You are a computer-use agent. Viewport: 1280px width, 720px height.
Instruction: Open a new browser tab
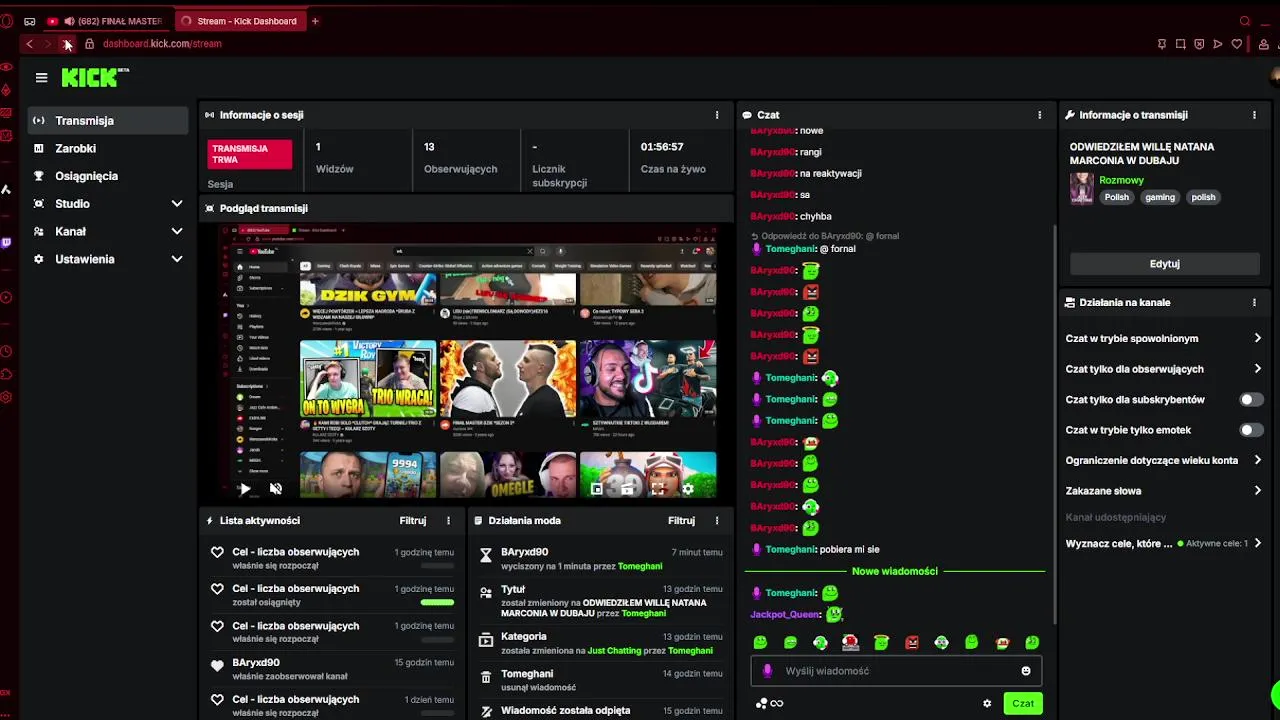pos(315,21)
